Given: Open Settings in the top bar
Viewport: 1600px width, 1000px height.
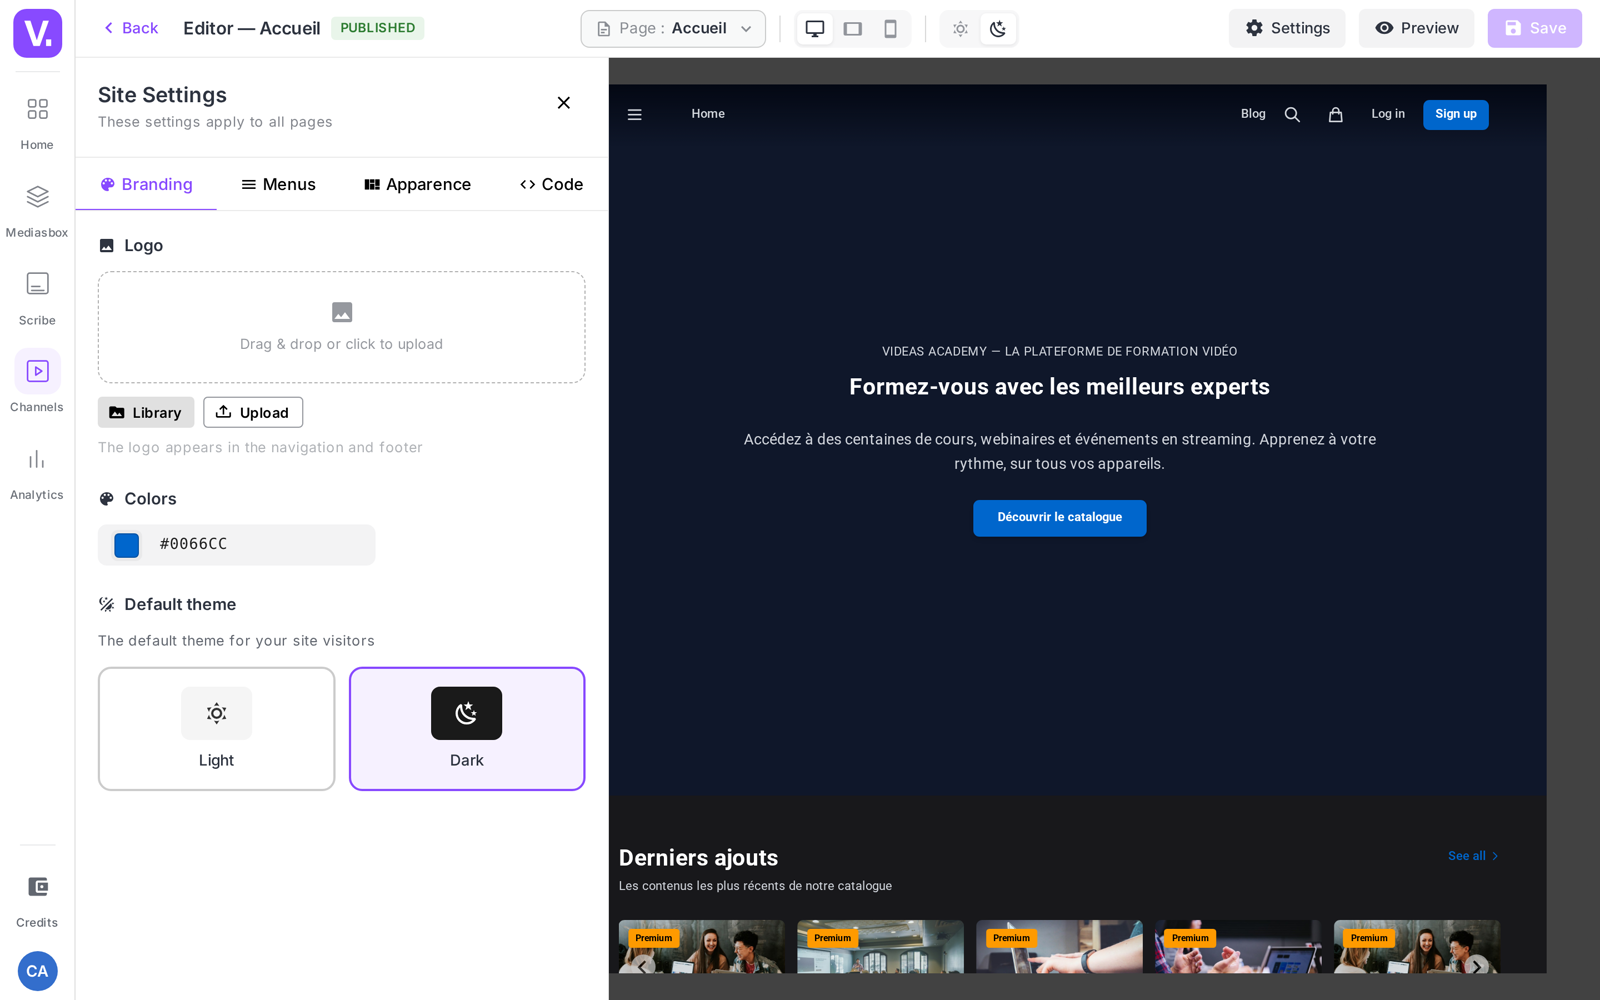Looking at the screenshot, I should [1287, 28].
